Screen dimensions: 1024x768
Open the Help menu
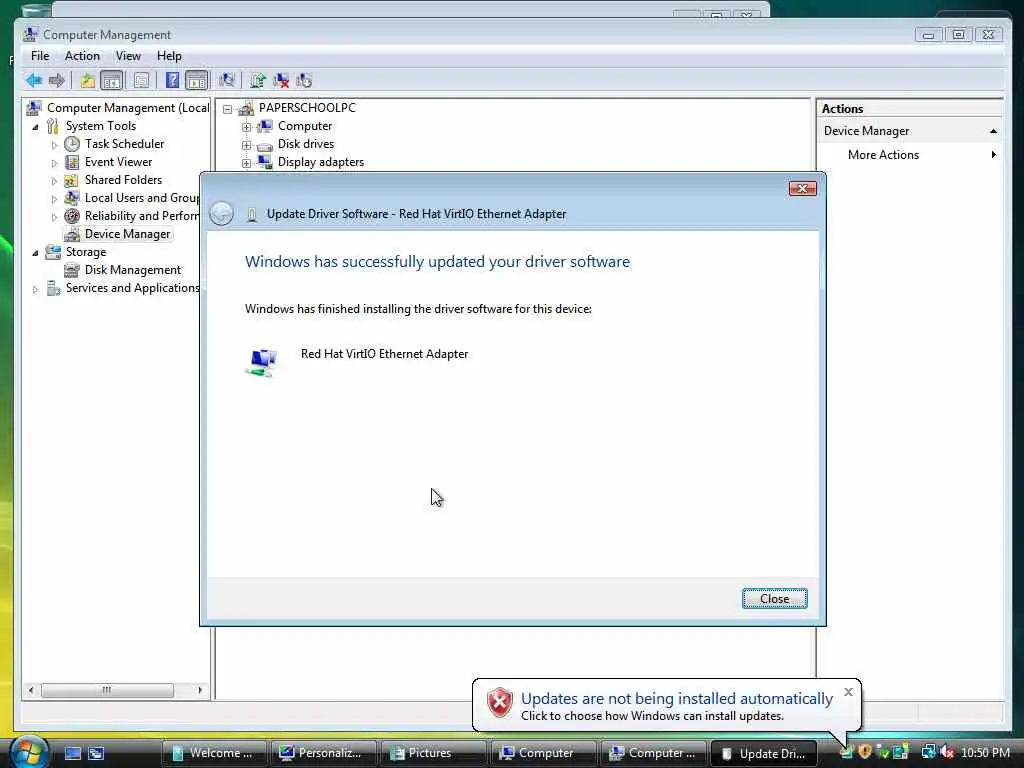pos(169,56)
